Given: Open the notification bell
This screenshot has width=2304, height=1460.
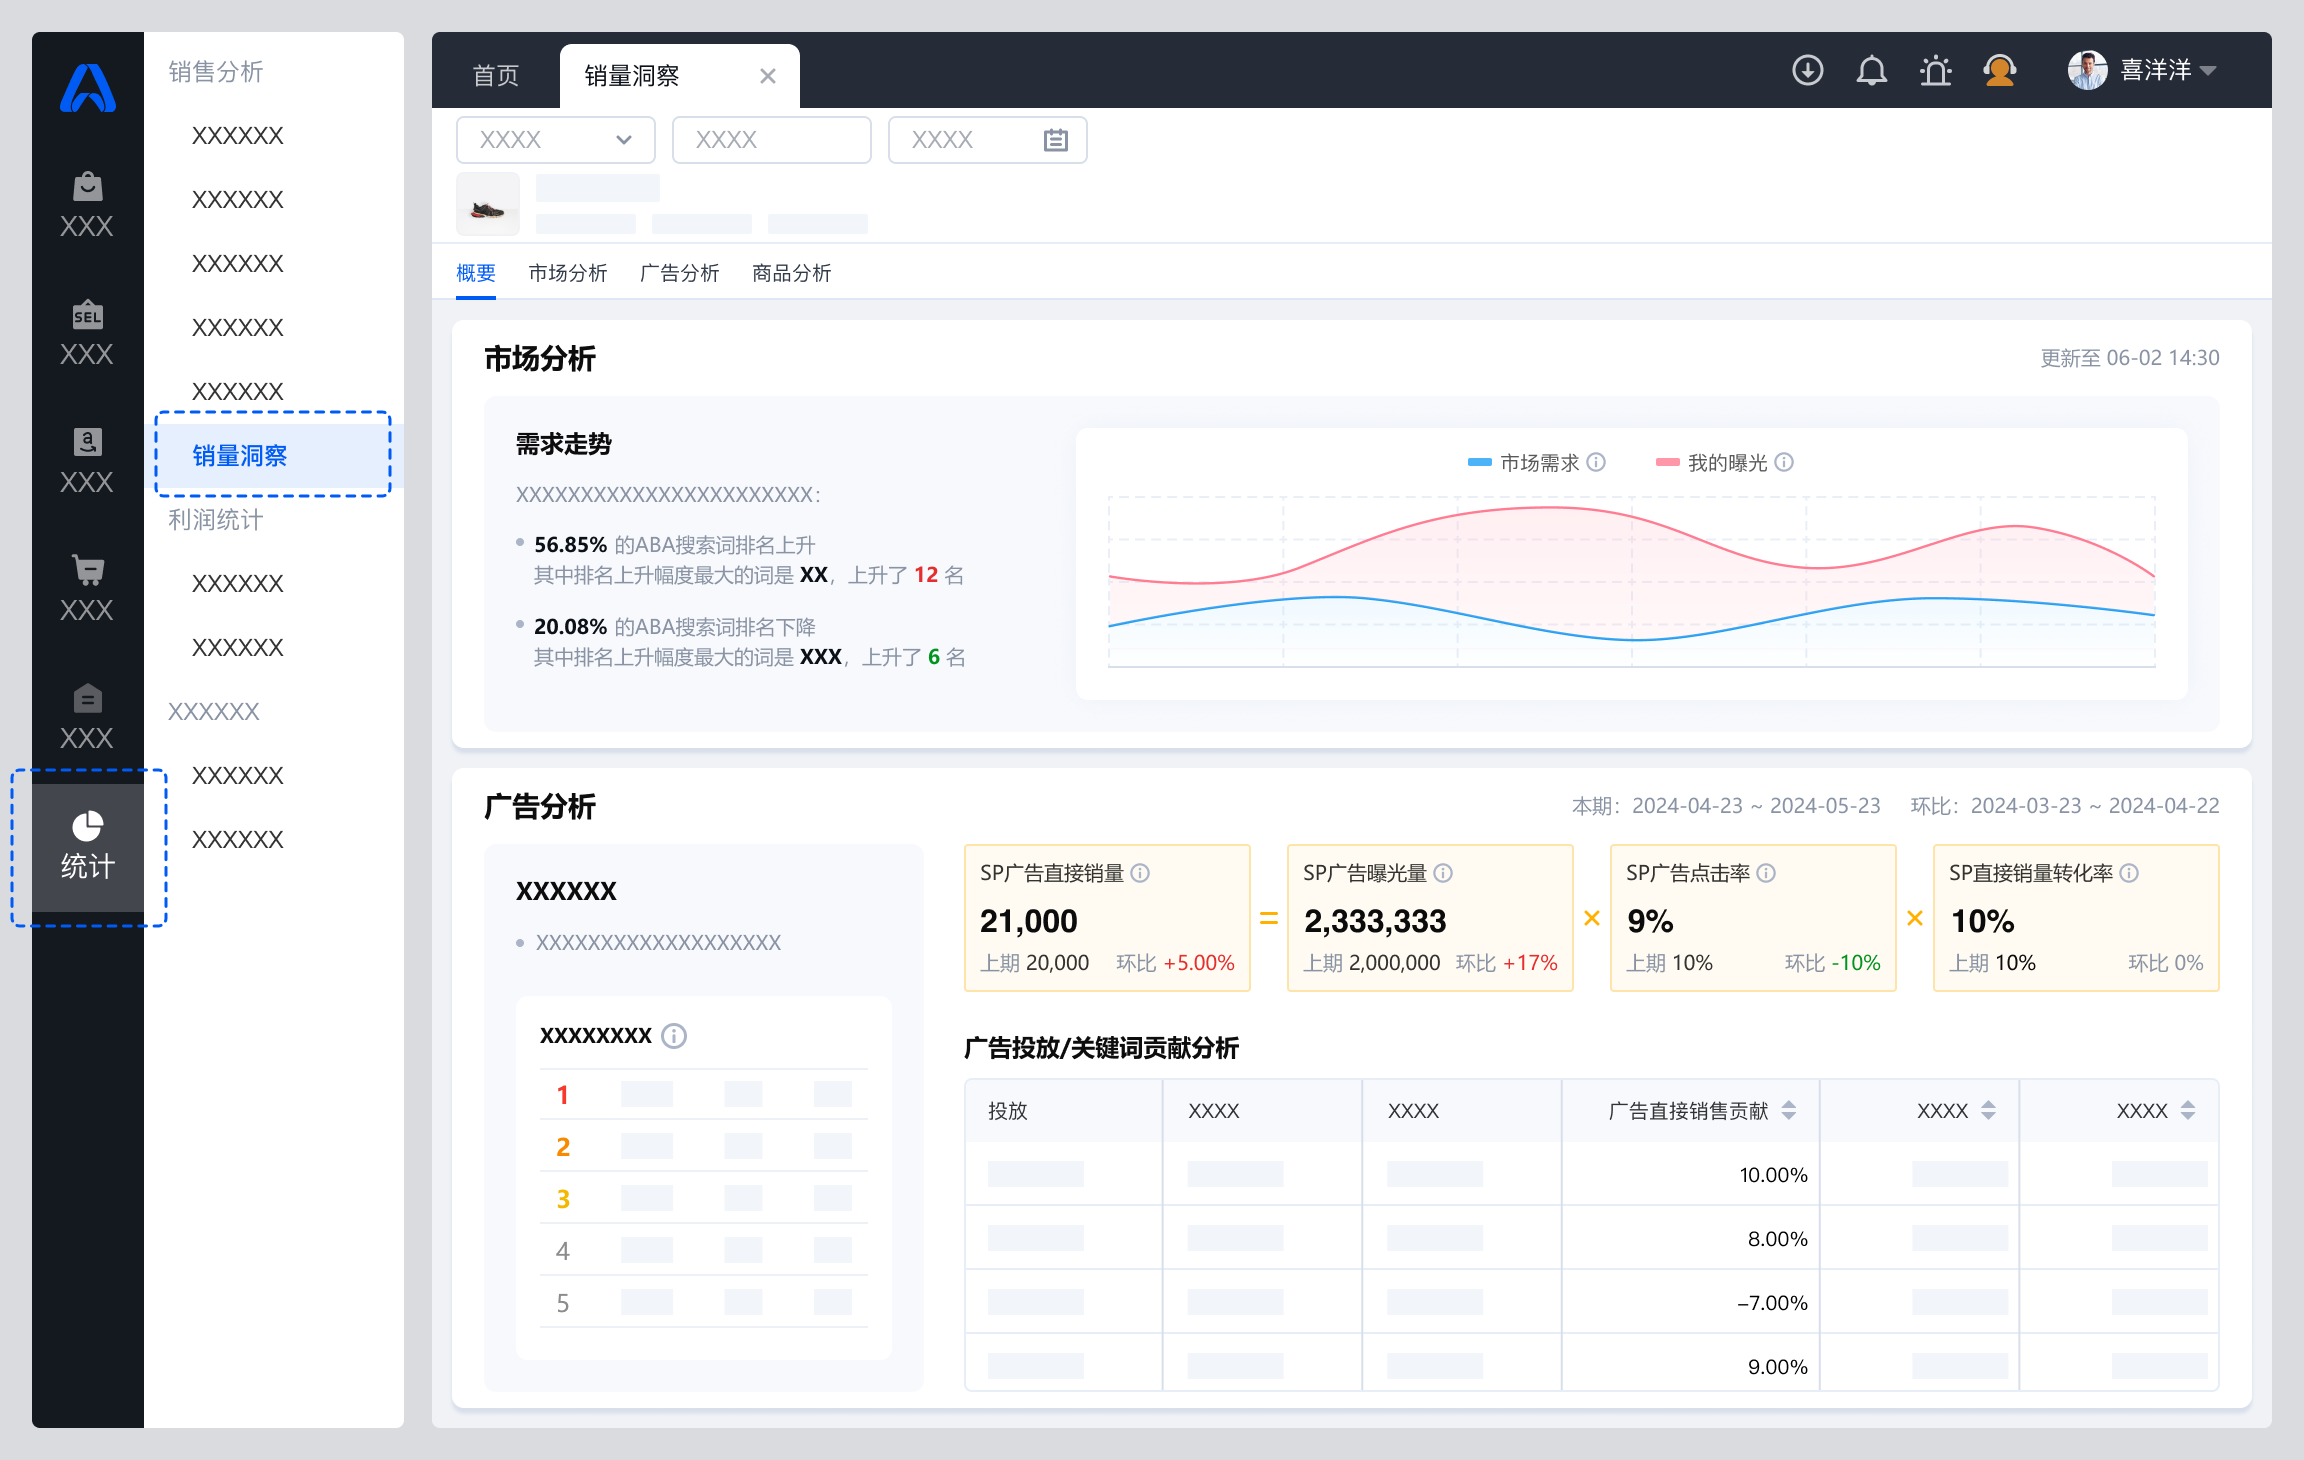Looking at the screenshot, I should pyautogui.click(x=1872, y=70).
